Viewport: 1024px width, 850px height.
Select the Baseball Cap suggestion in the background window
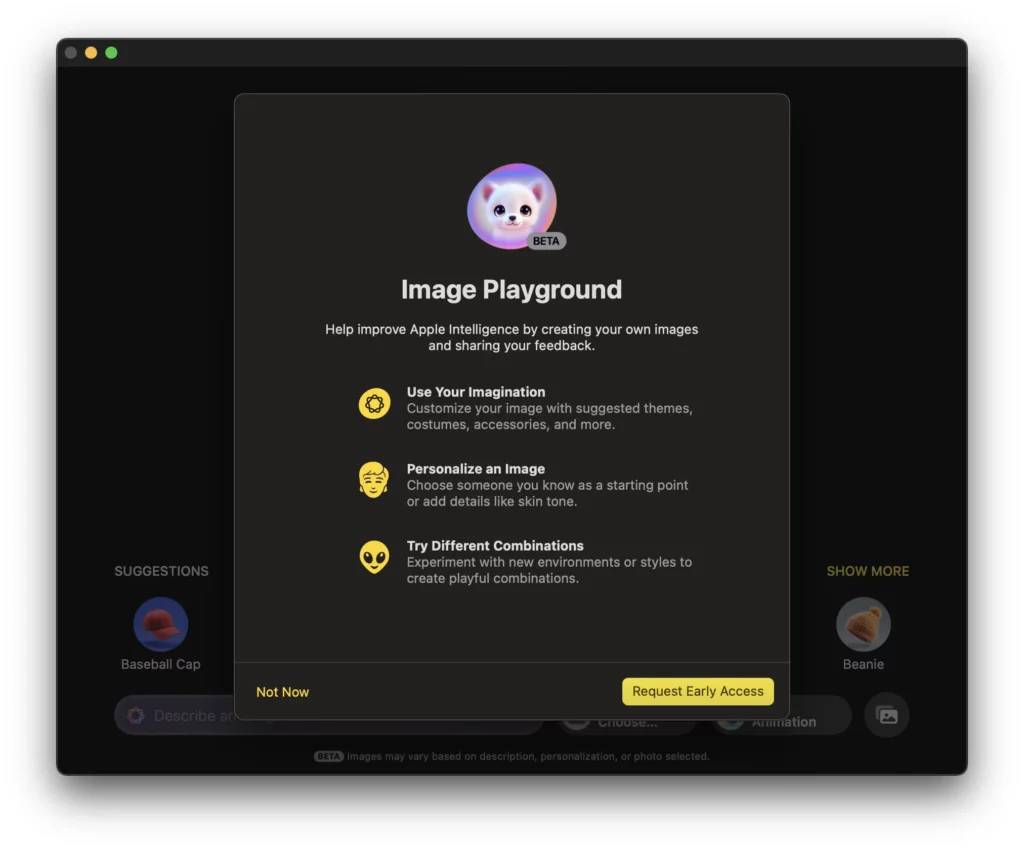click(161, 633)
